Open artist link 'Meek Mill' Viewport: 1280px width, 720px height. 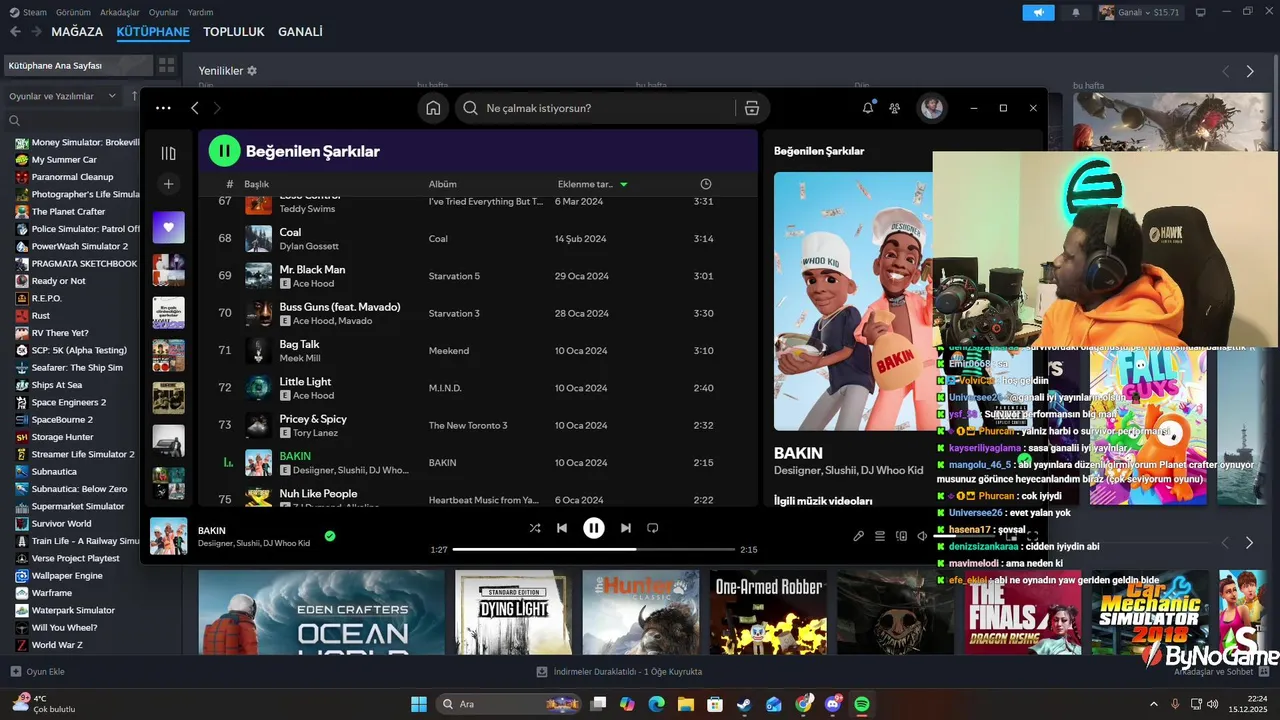pyautogui.click(x=299, y=358)
